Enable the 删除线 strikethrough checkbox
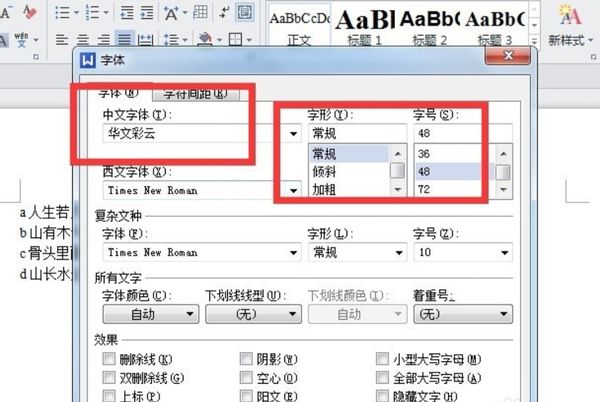600x402 pixels. pos(110,359)
